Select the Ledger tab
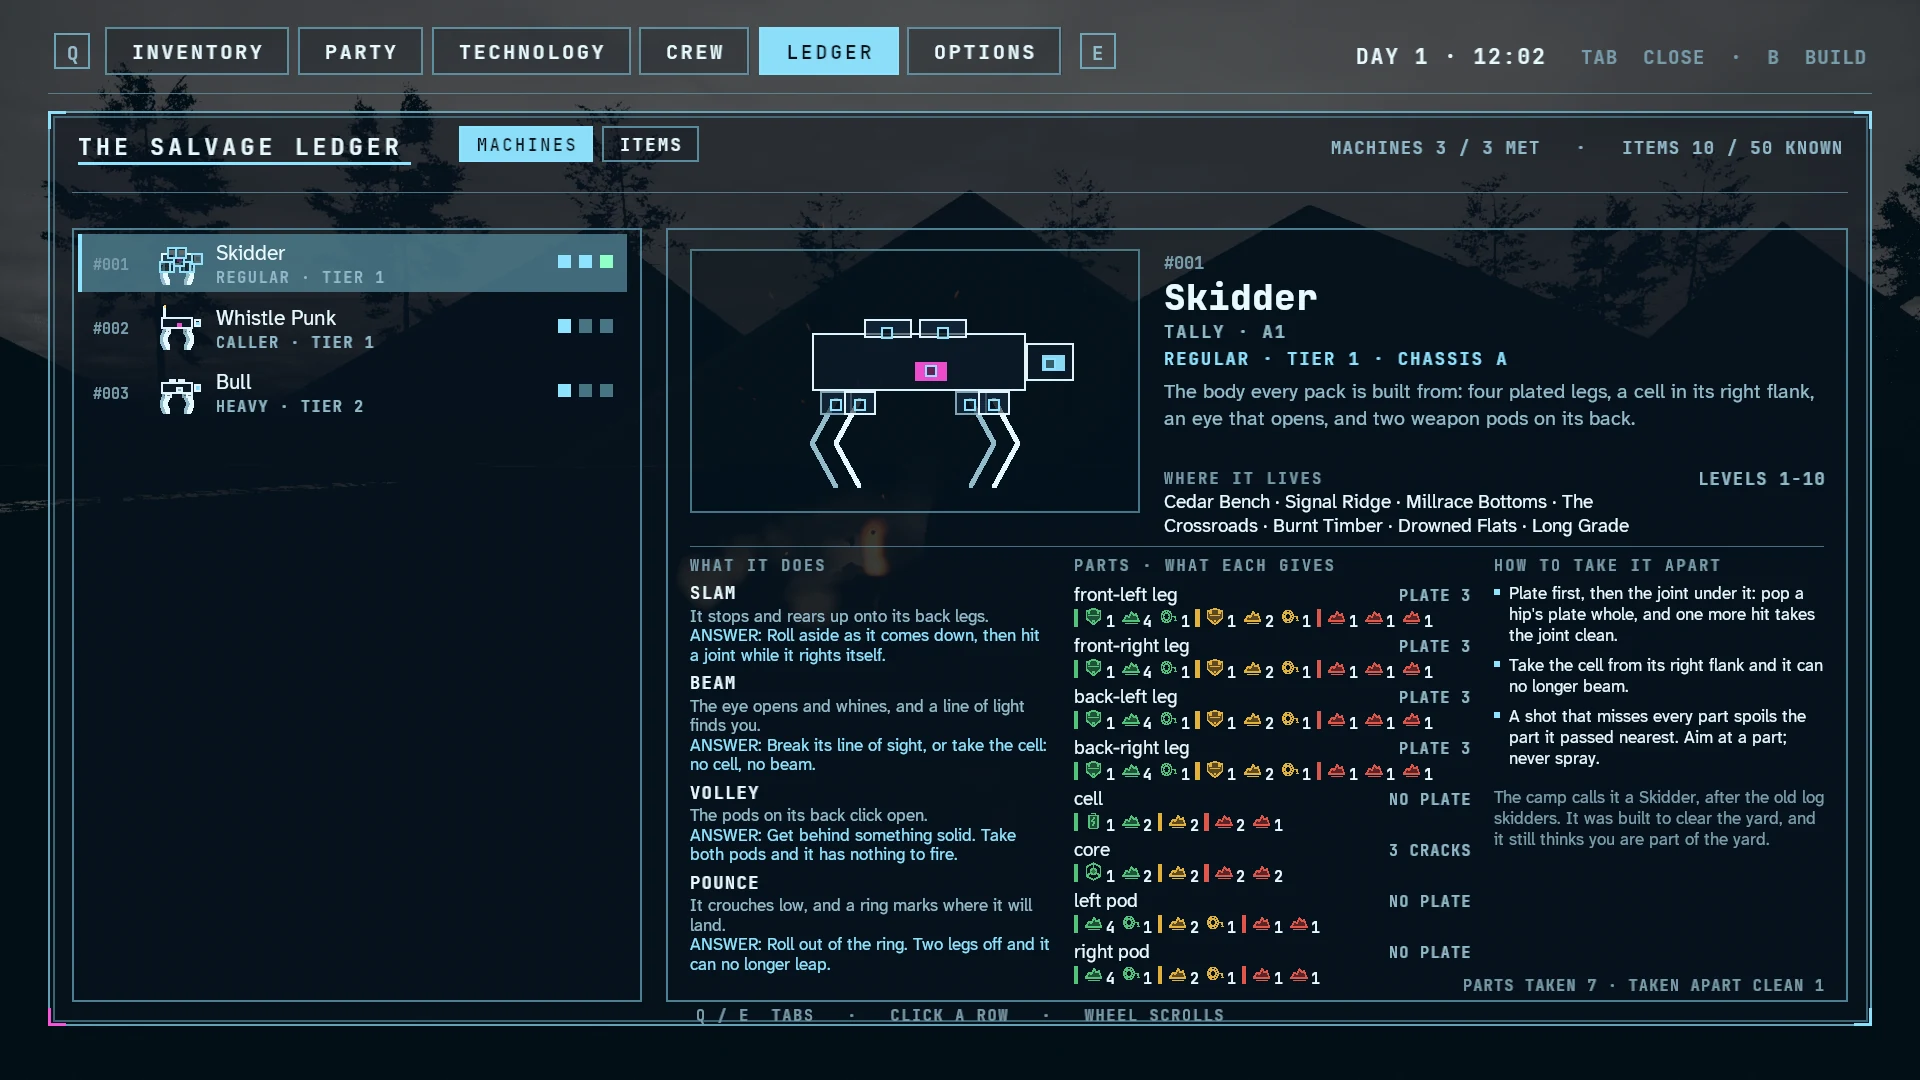 (829, 51)
